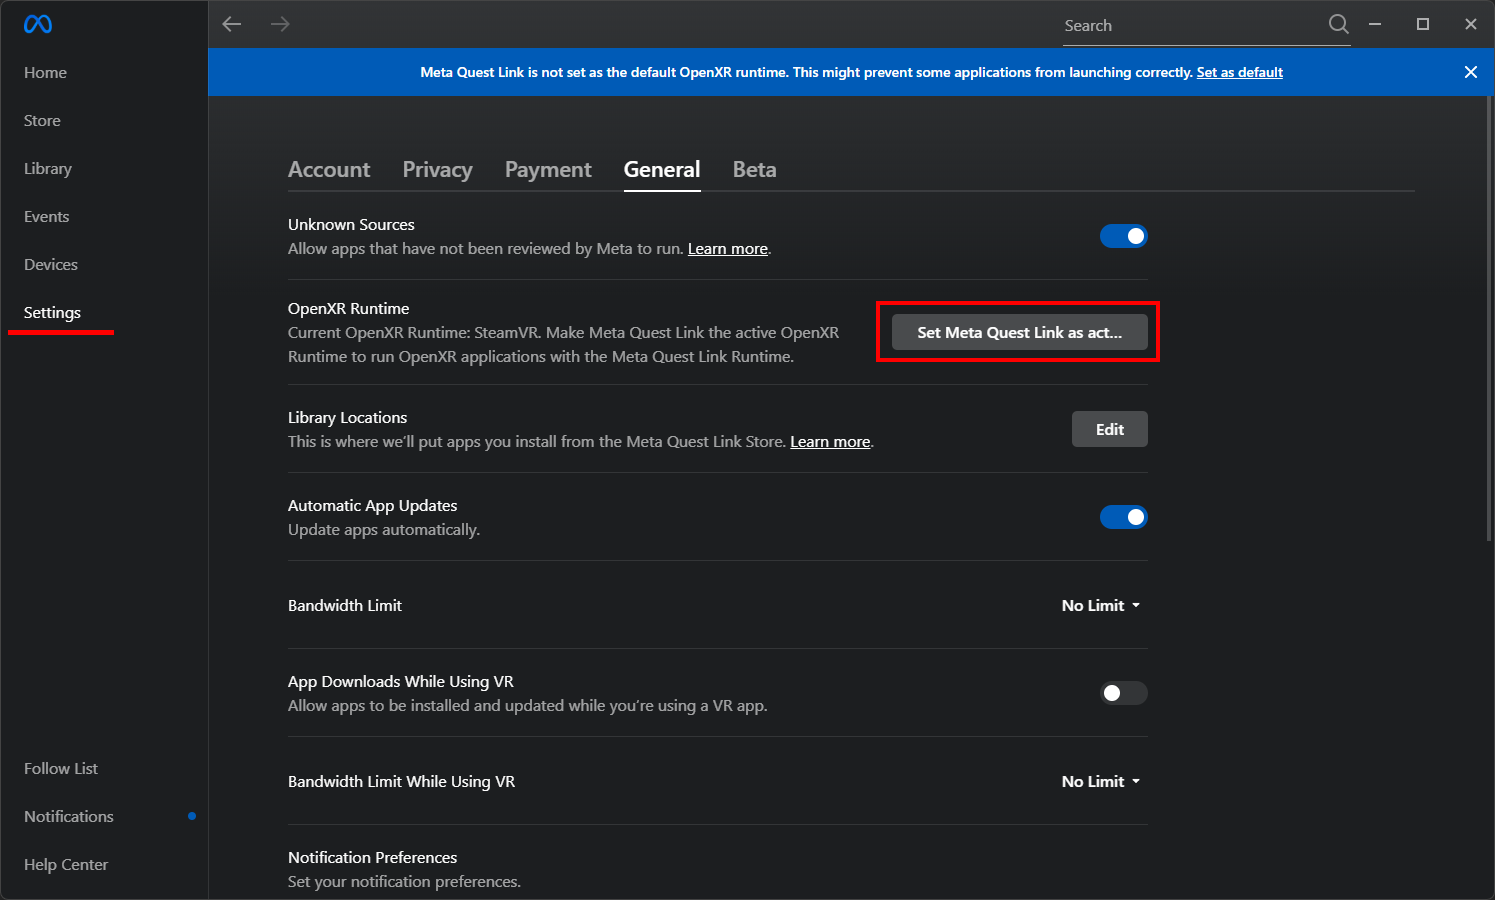The height and width of the screenshot is (900, 1495).
Task: Open the Beta settings tab
Action: 754,169
